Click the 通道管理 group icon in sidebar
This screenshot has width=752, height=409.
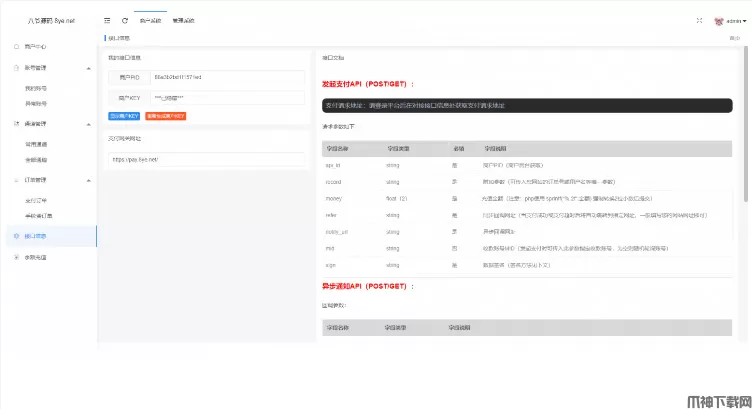(x=16, y=123)
